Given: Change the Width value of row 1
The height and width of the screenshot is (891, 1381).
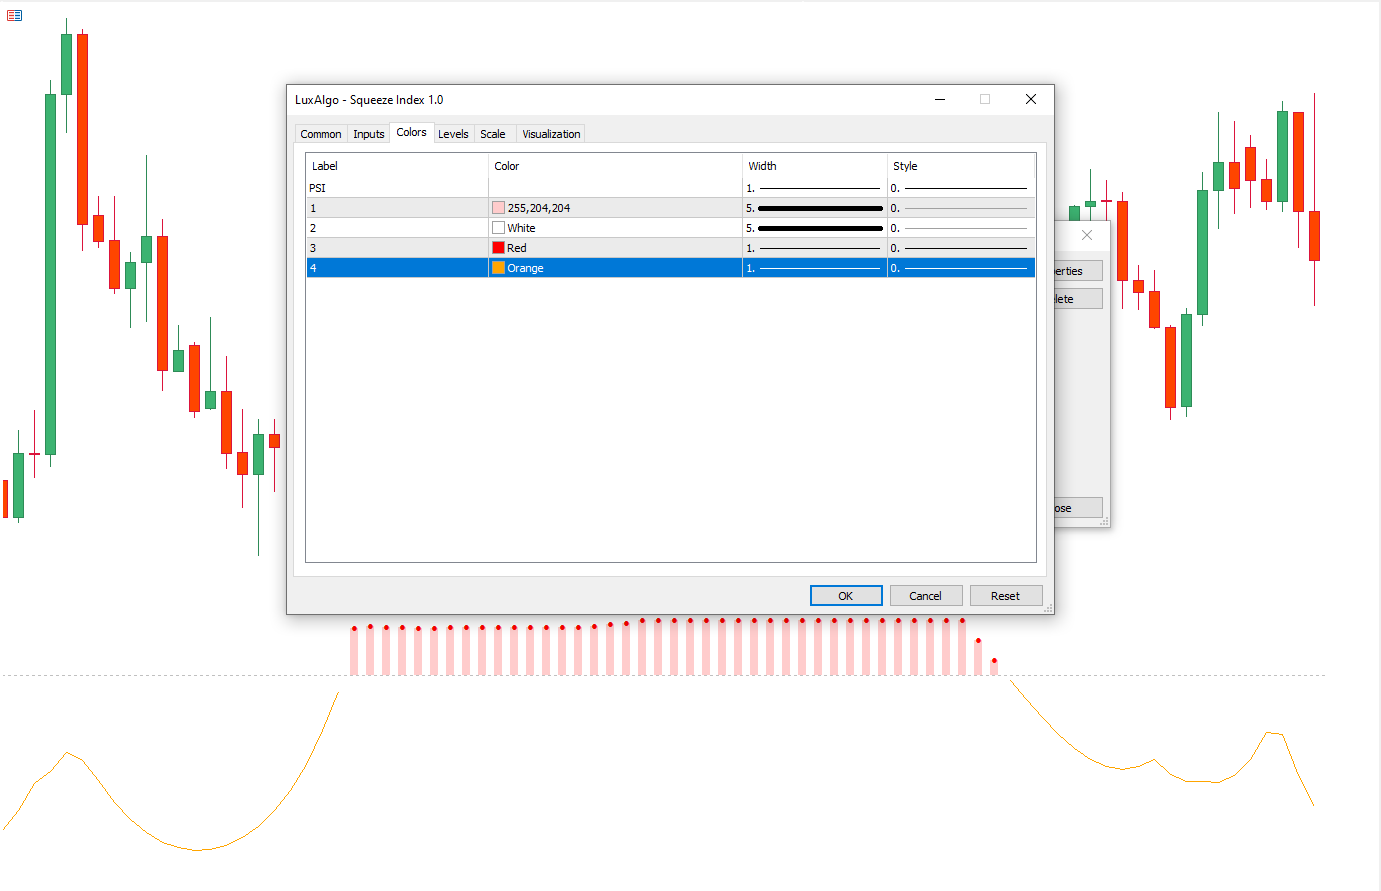Looking at the screenshot, I should (814, 208).
